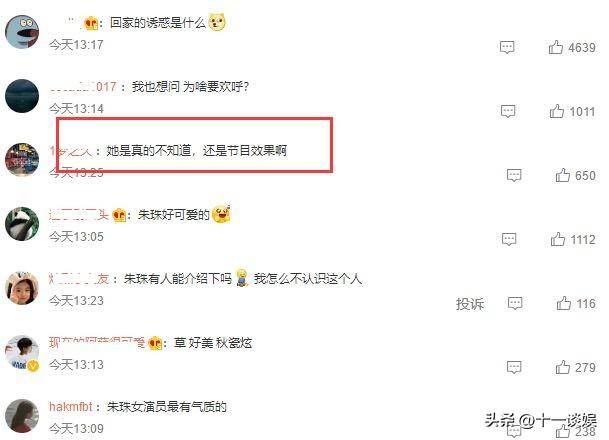Open reply for 我也想问 为啥要欢呼 comment

pyautogui.click(x=508, y=111)
